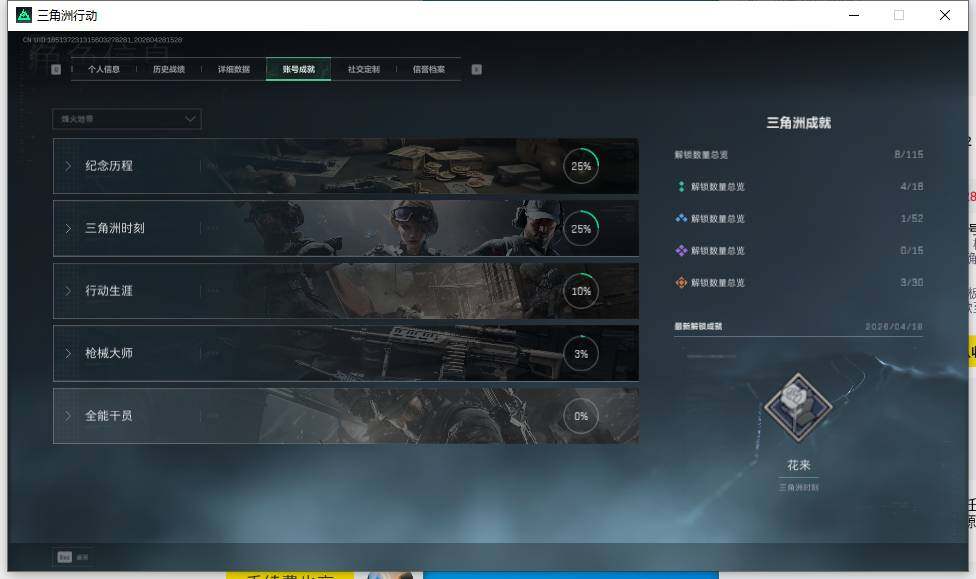Click the previous-tab key icon left of 个人信息

click(x=56, y=69)
